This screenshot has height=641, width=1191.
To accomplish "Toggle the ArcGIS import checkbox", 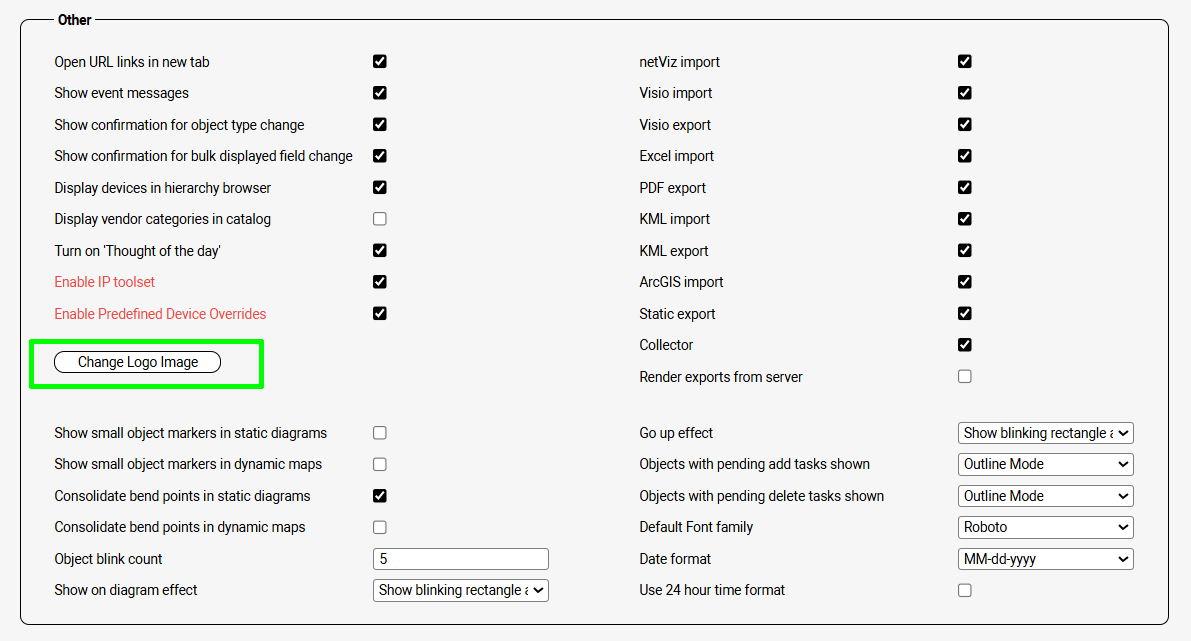I will pyautogui.click(x=965, y=282).
